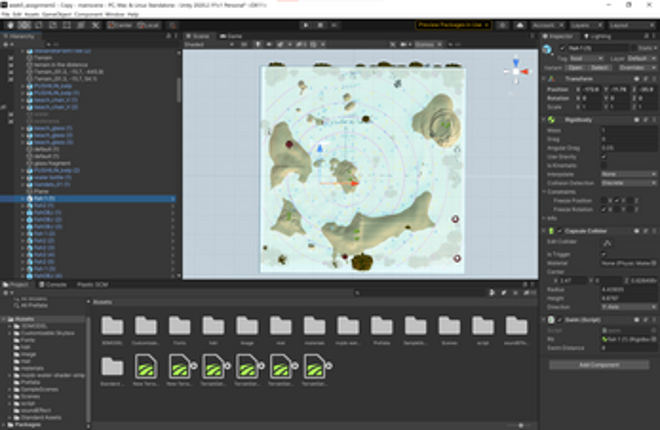Image resolution: width=660 pixels, height=430 pixels.
Task: Open the 3DMODEL folder thumbnail
Action: pyautogui.click(x=112, y=326)
